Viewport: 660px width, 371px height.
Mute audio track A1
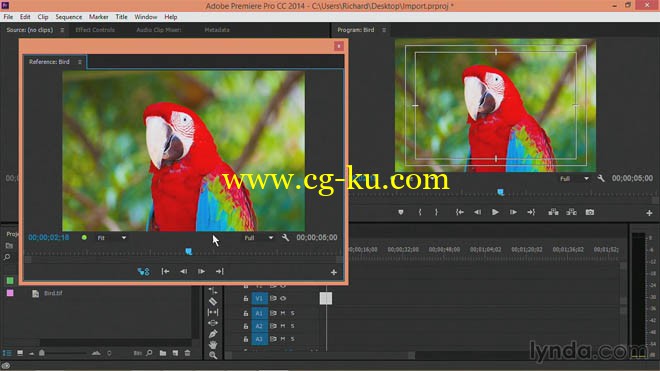coord(283,313)
